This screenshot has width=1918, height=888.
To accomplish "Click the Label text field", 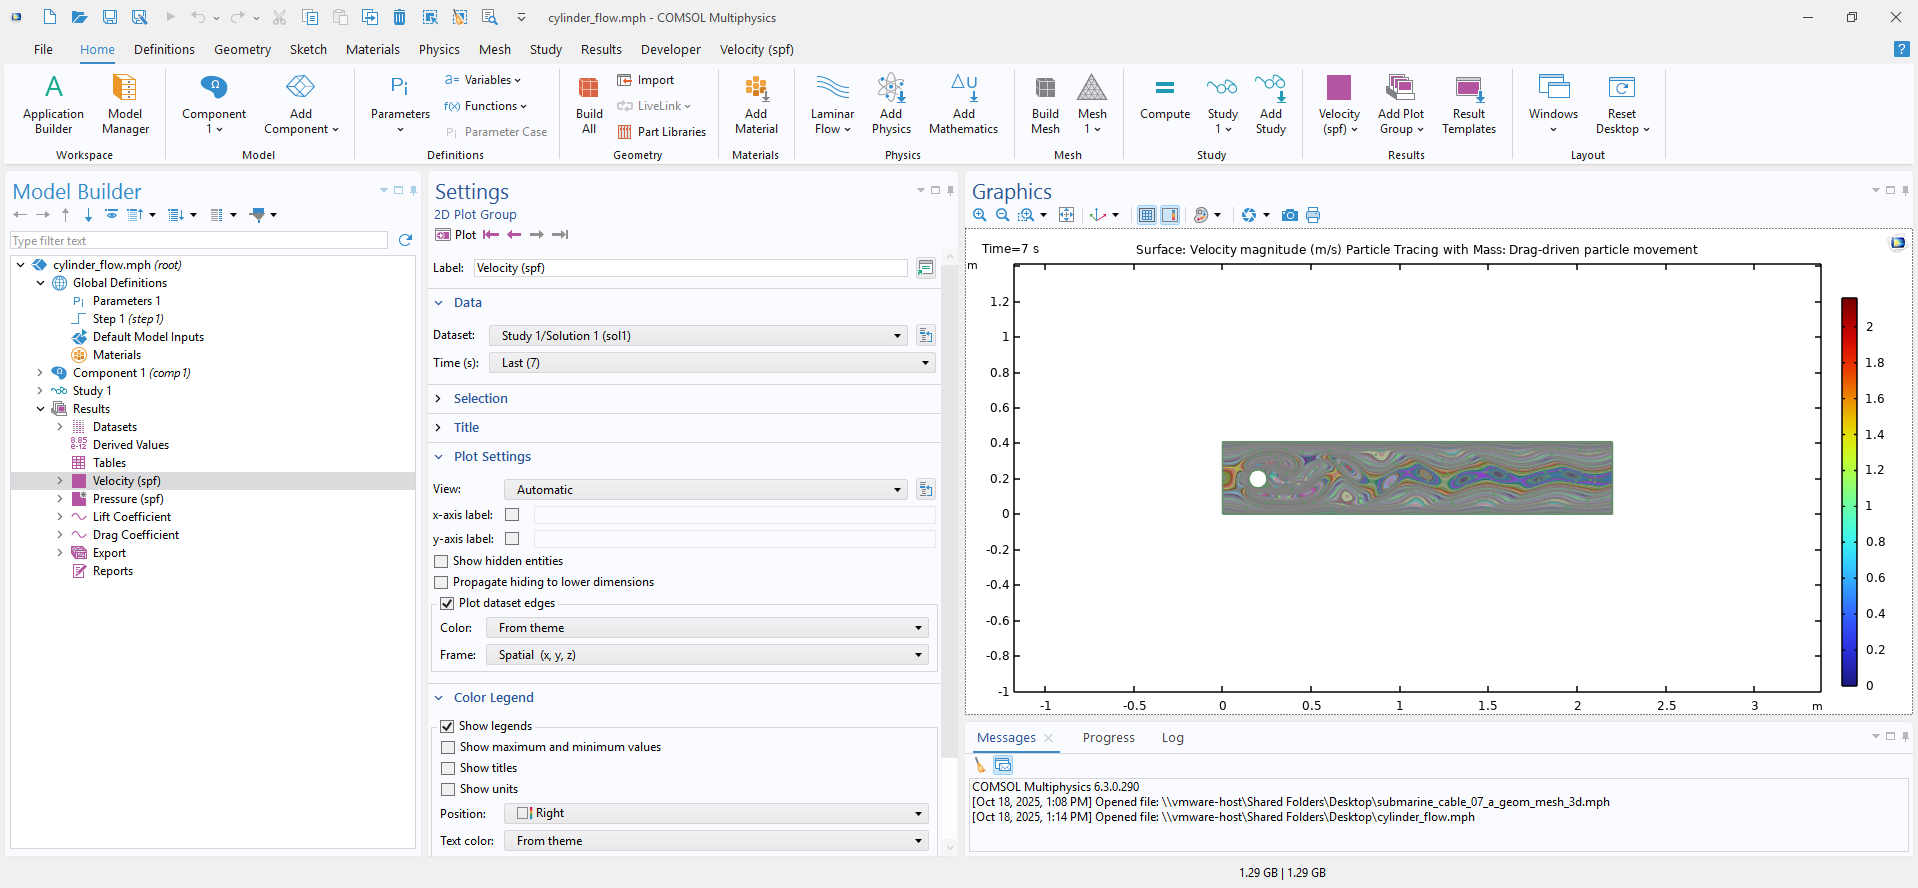I will coord(689,268).
